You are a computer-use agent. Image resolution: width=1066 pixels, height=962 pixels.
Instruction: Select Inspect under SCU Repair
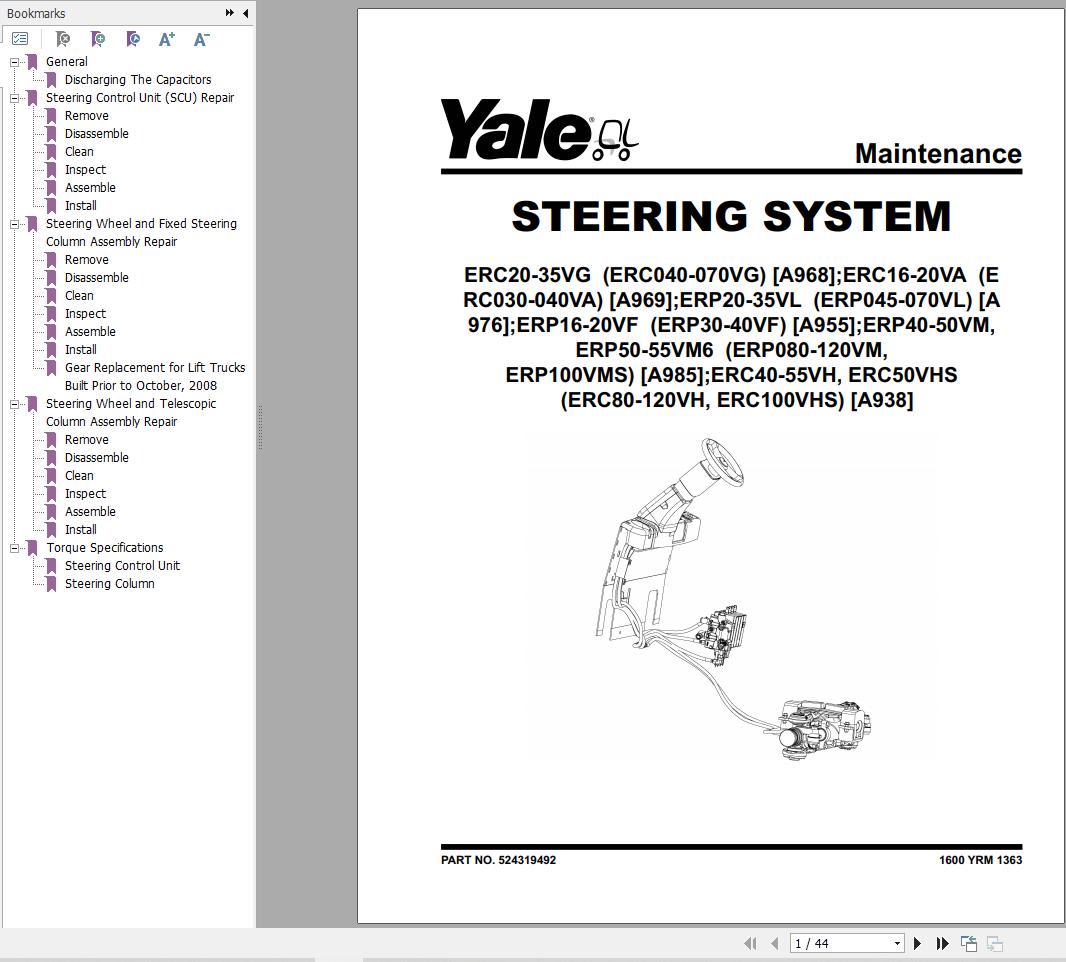85,169
